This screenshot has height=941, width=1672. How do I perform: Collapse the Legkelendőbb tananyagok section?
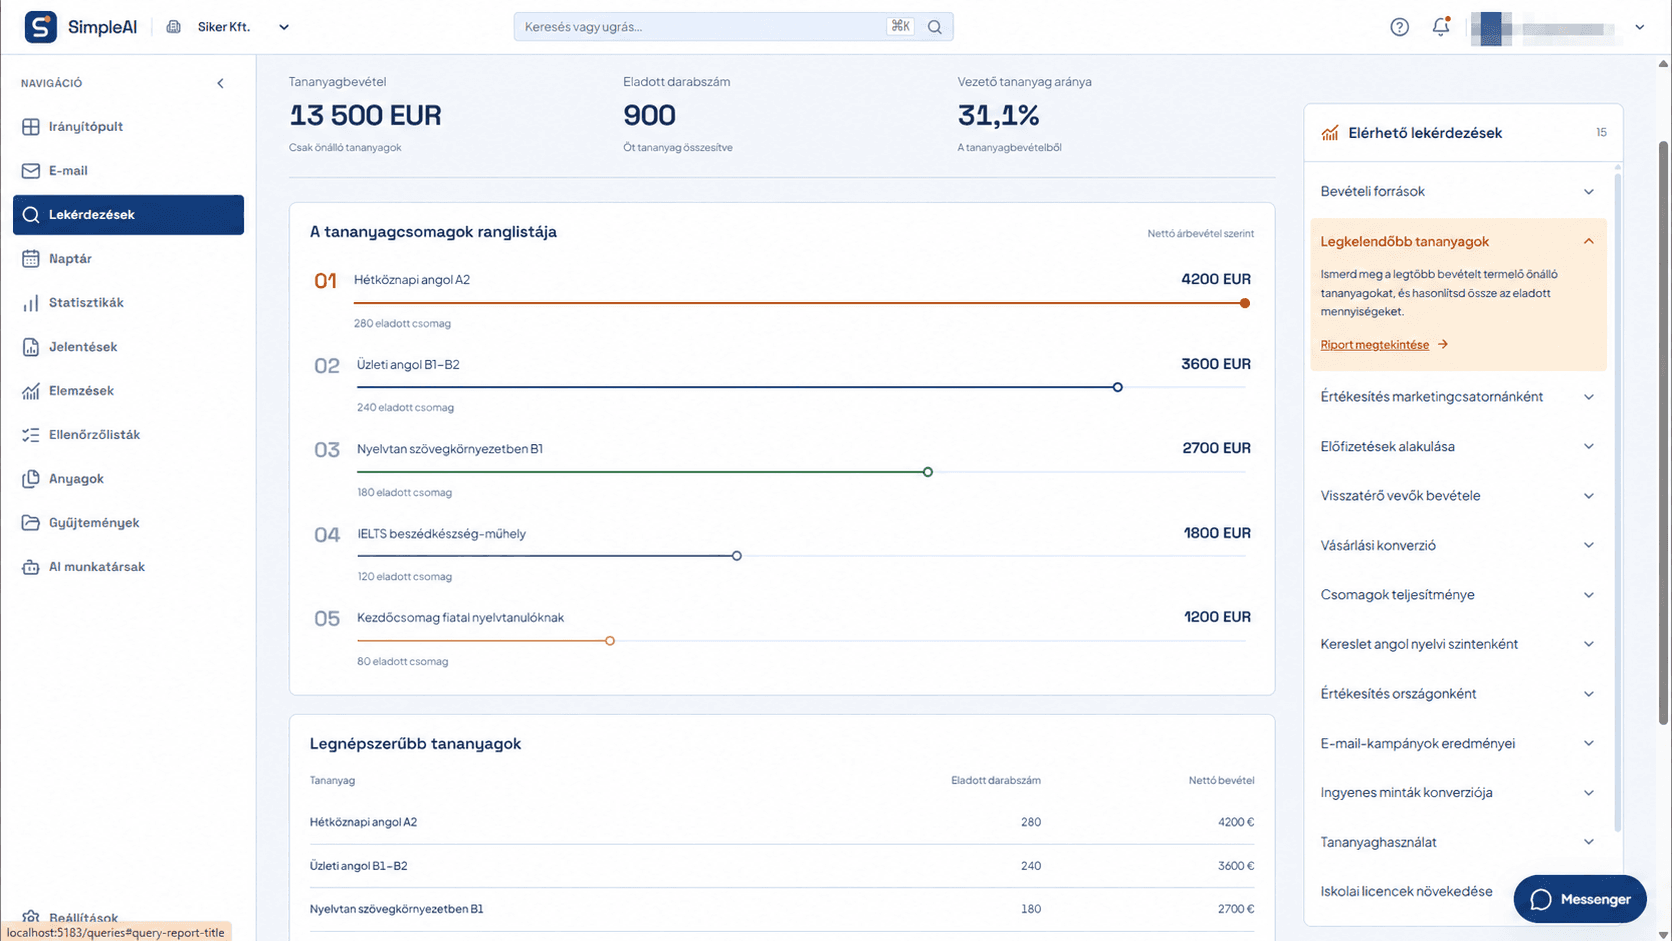pos(1588,241)
